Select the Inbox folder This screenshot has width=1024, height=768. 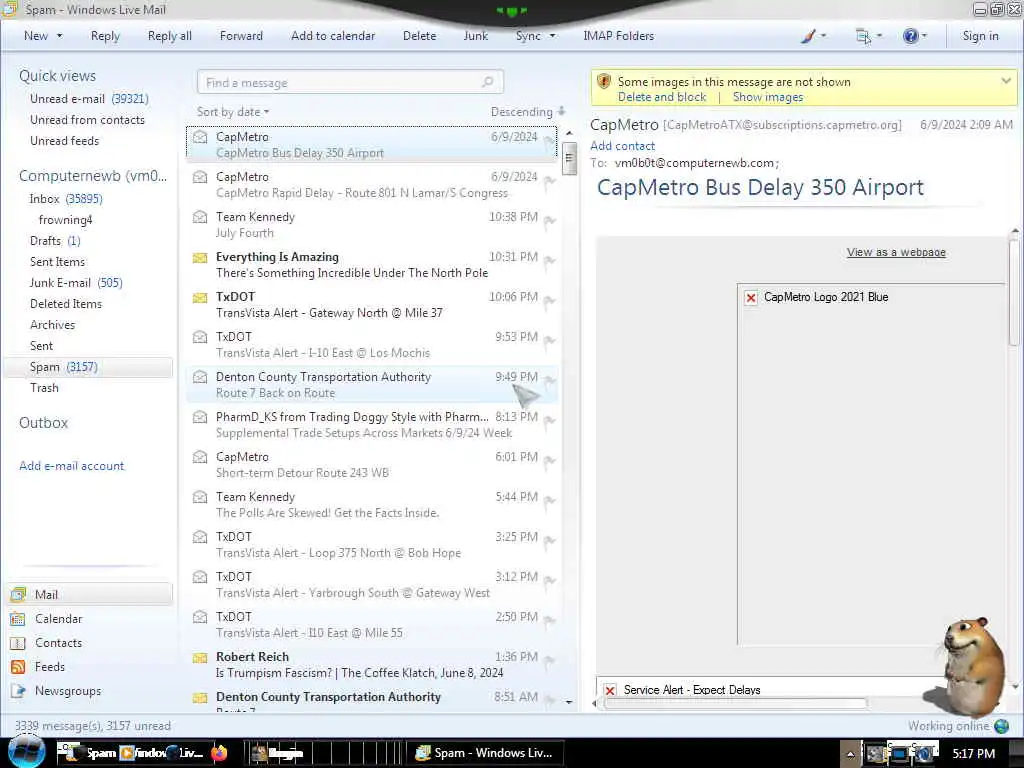tap(65, 199)
